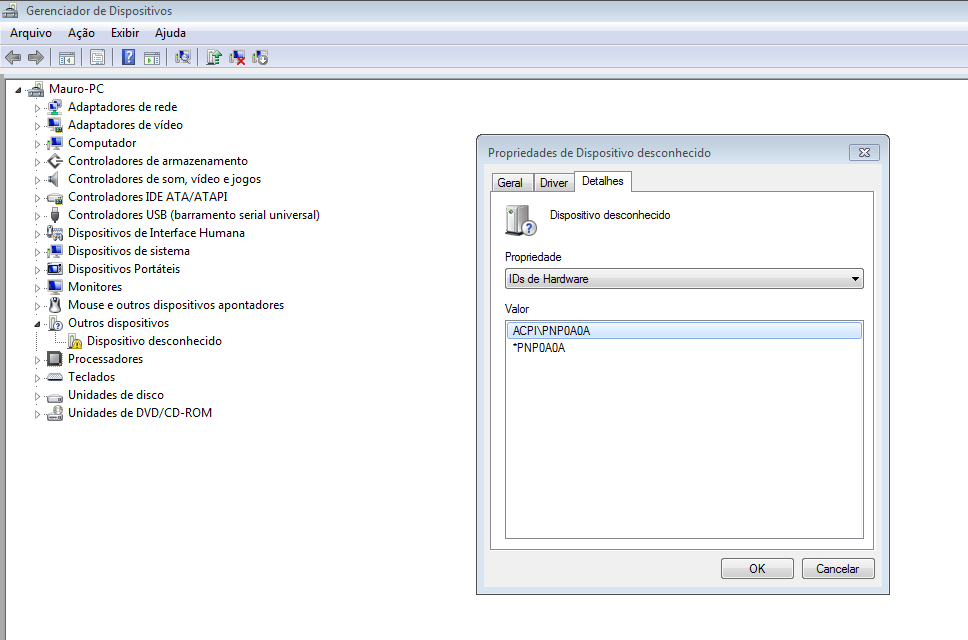The height and width of the screenshot is (640, 968).
Task: Open the Ajuda menu
Action: 170,33
